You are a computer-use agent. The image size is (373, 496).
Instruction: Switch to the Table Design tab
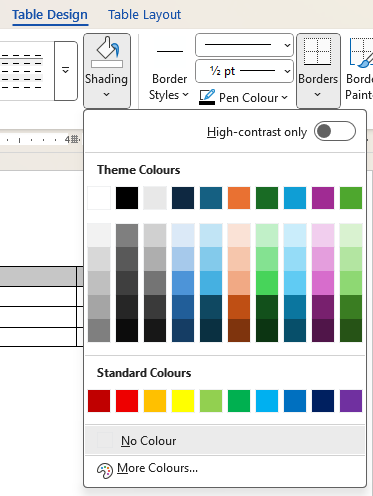50,15
